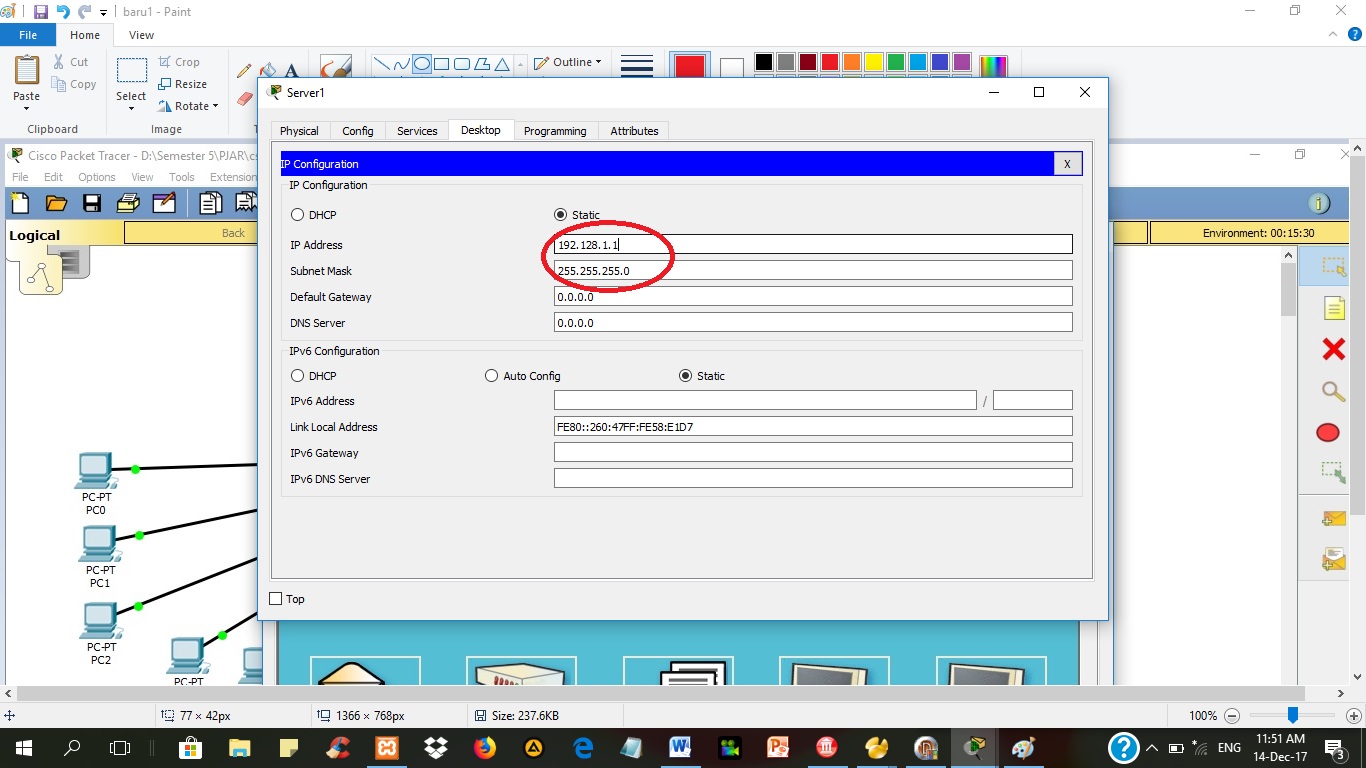Choose the oval shape in Paint
This screenshot has width=1366, height=768.
click(423, 63)
